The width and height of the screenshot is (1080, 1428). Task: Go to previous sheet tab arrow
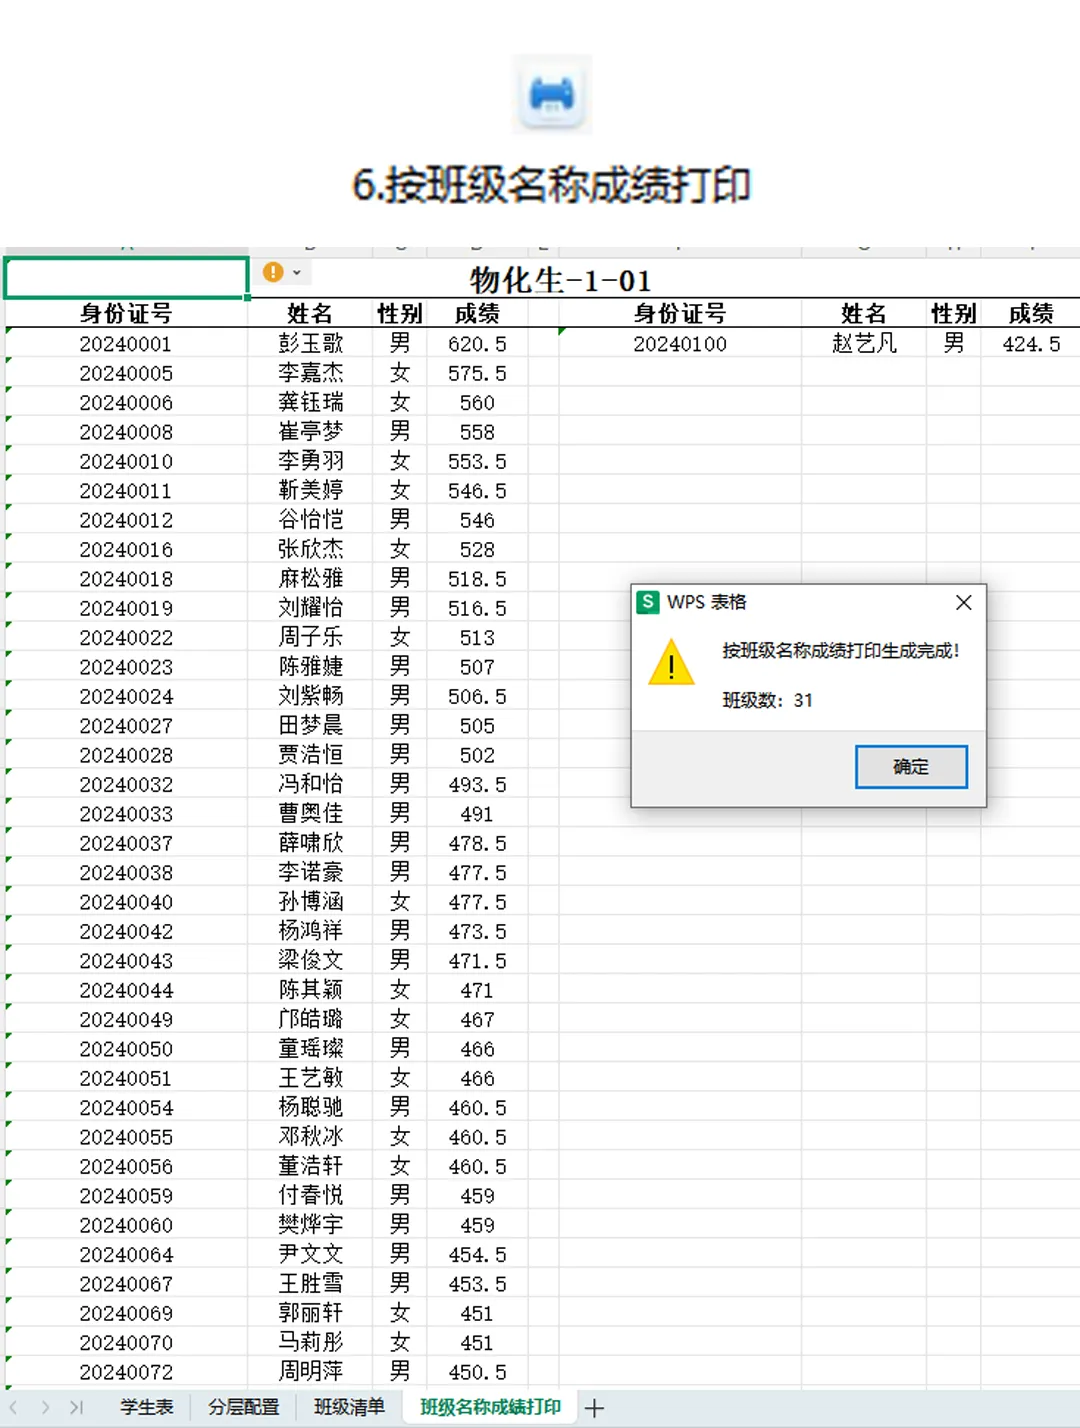pyautogui.click(x=13, y=1408)
